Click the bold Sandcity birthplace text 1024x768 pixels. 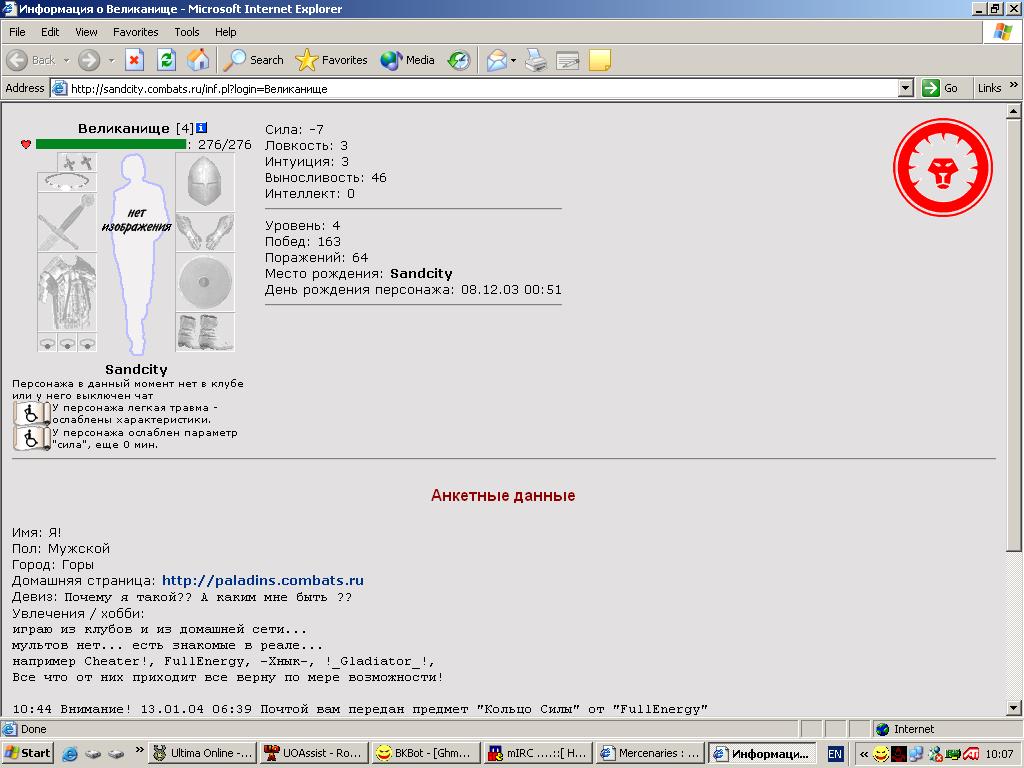(x=421, y=274)
